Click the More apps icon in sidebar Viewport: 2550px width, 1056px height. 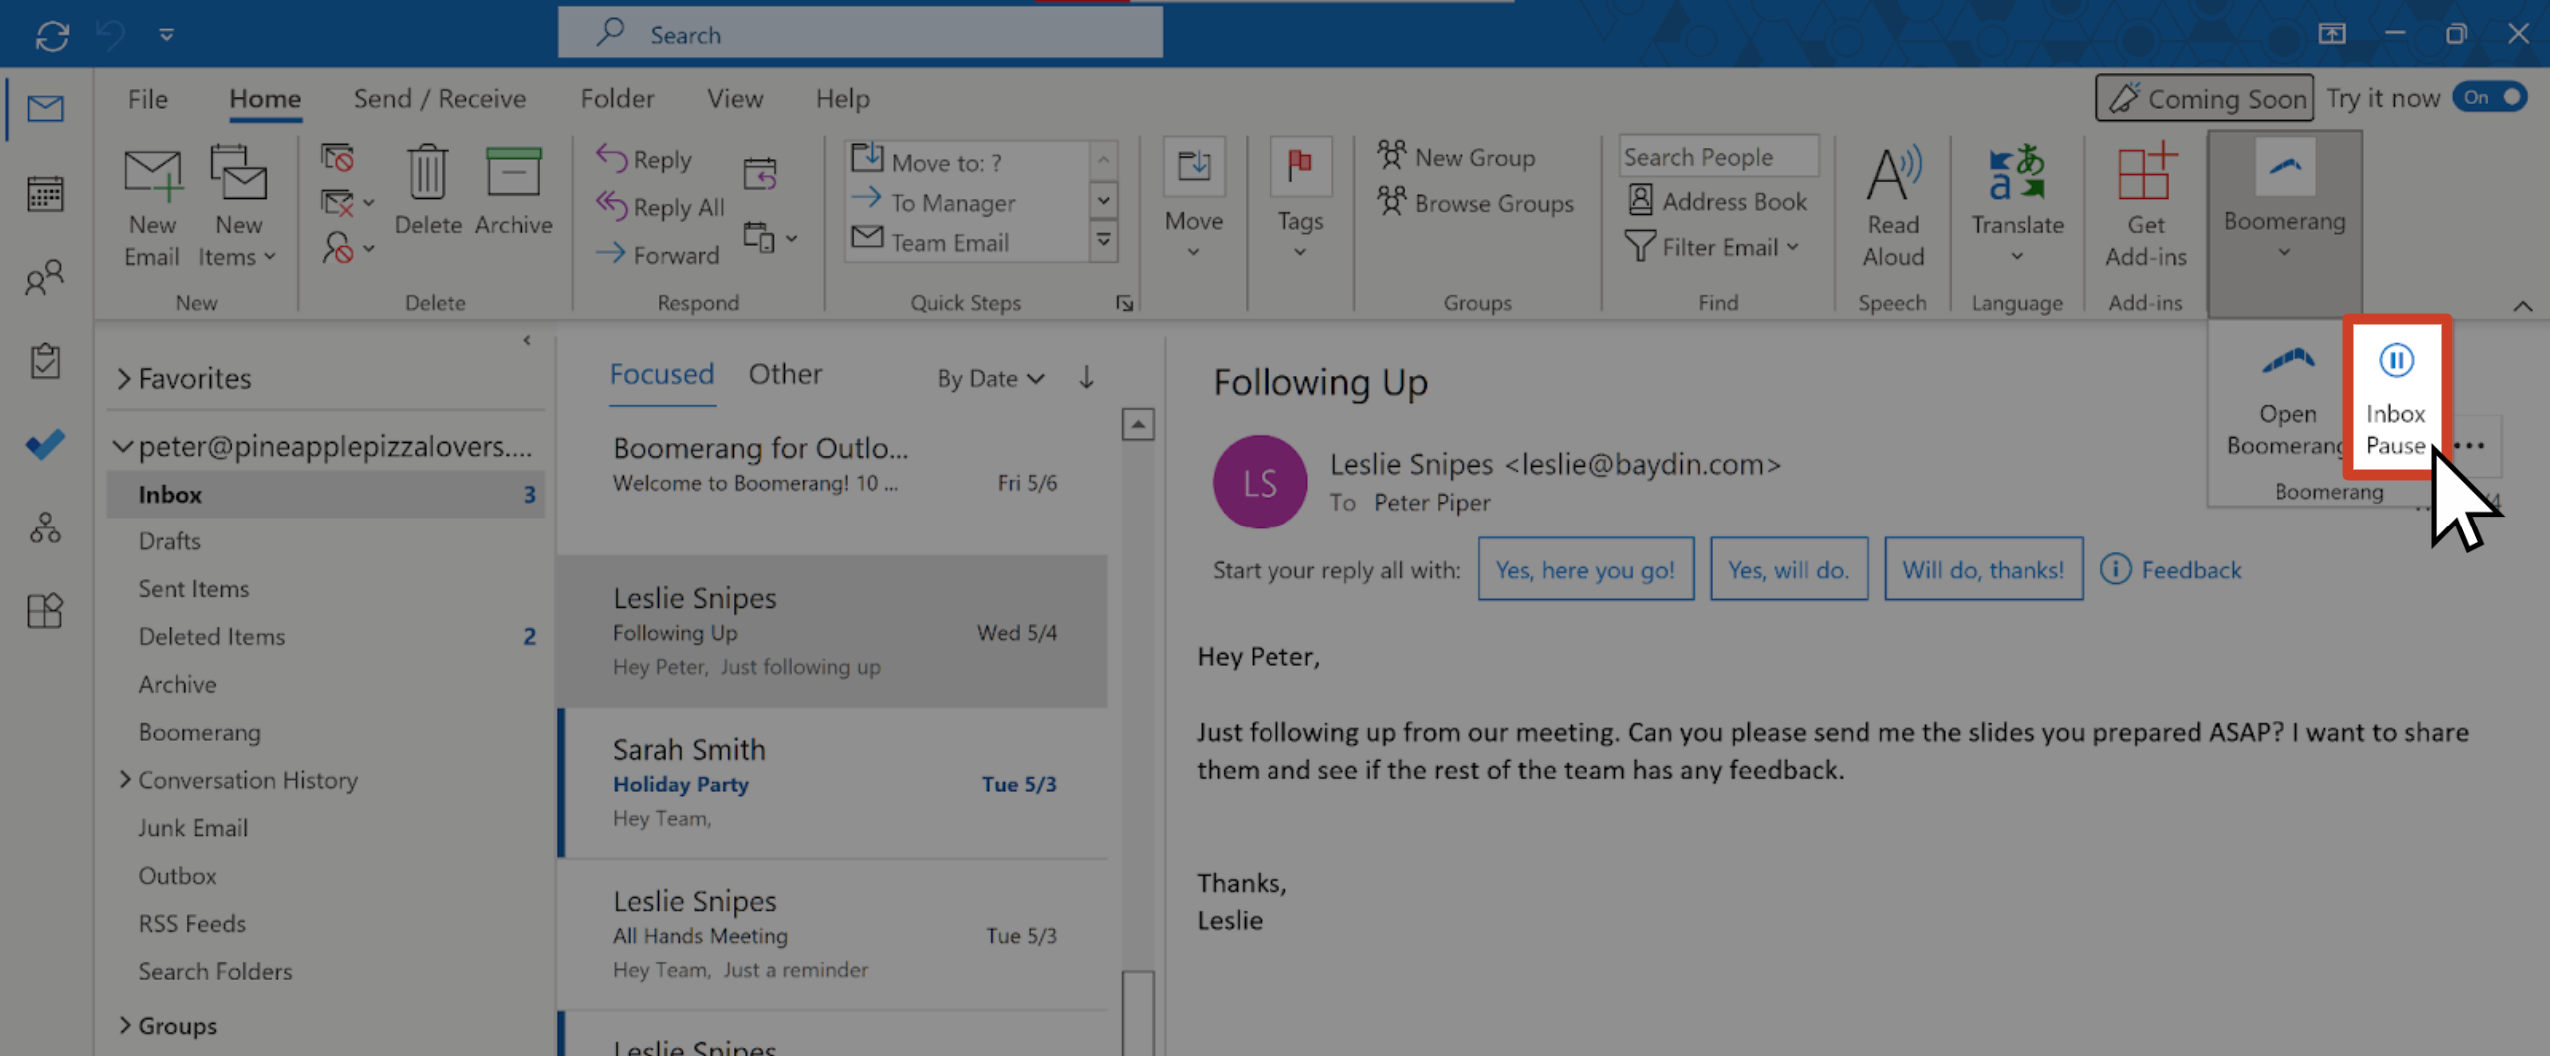45,610
